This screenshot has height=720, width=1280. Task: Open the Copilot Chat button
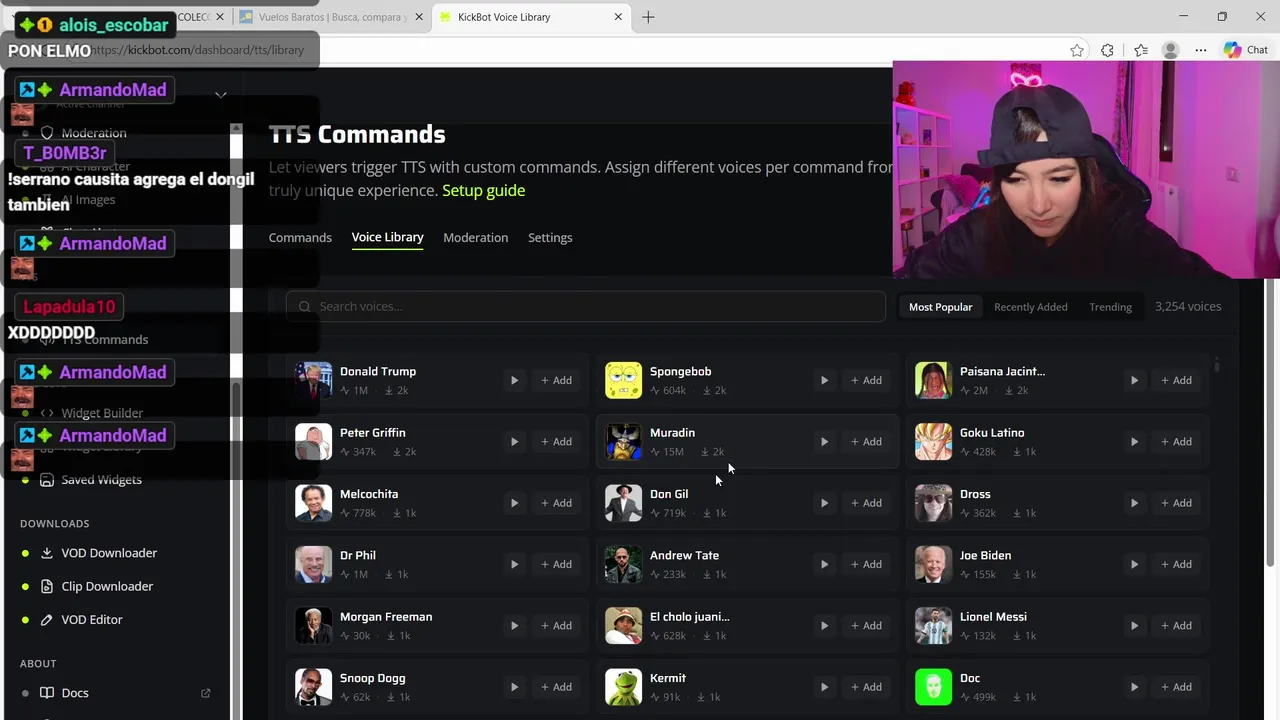pos(1246,50)
